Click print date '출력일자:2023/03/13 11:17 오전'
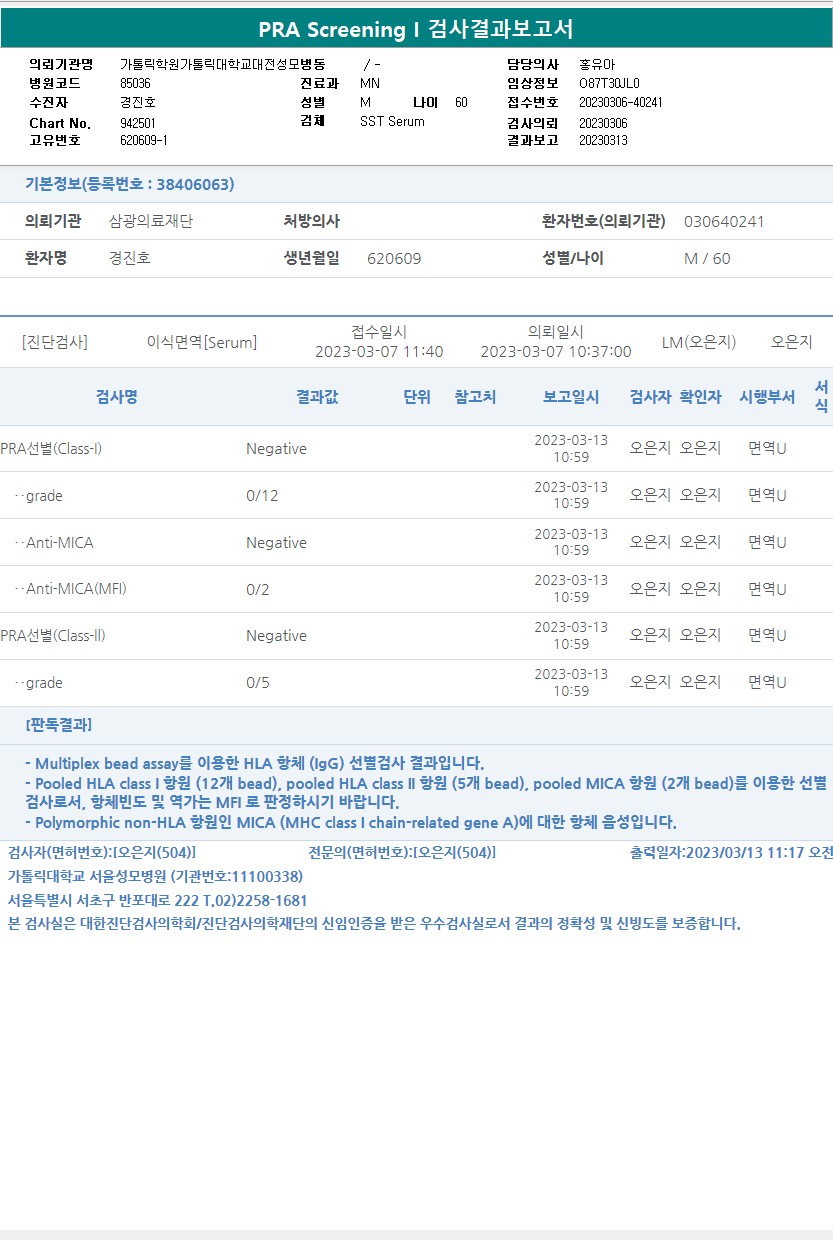833x1240 pixels. [731, 852]
